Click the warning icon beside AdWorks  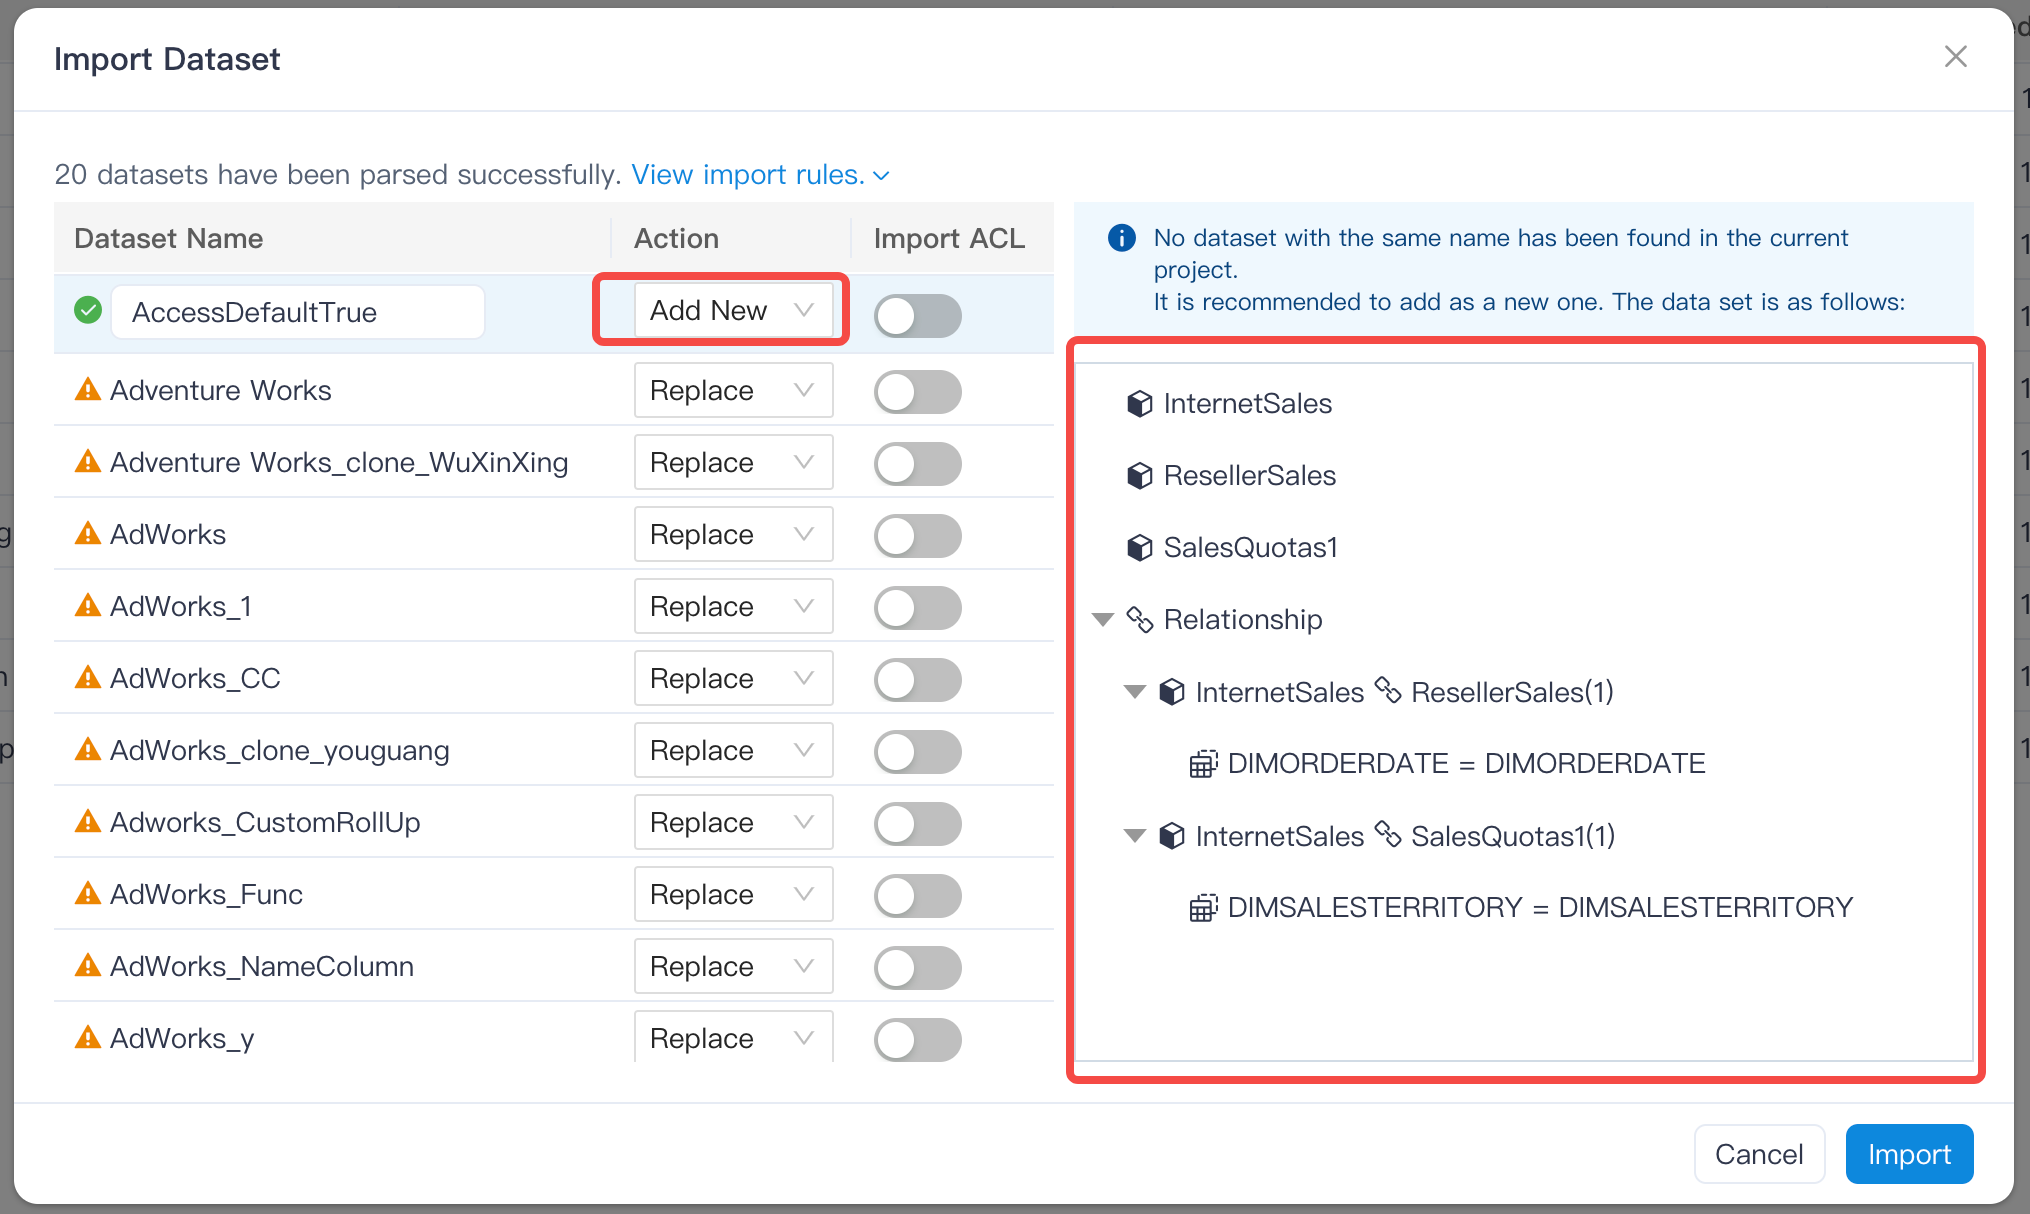[88, 533]
